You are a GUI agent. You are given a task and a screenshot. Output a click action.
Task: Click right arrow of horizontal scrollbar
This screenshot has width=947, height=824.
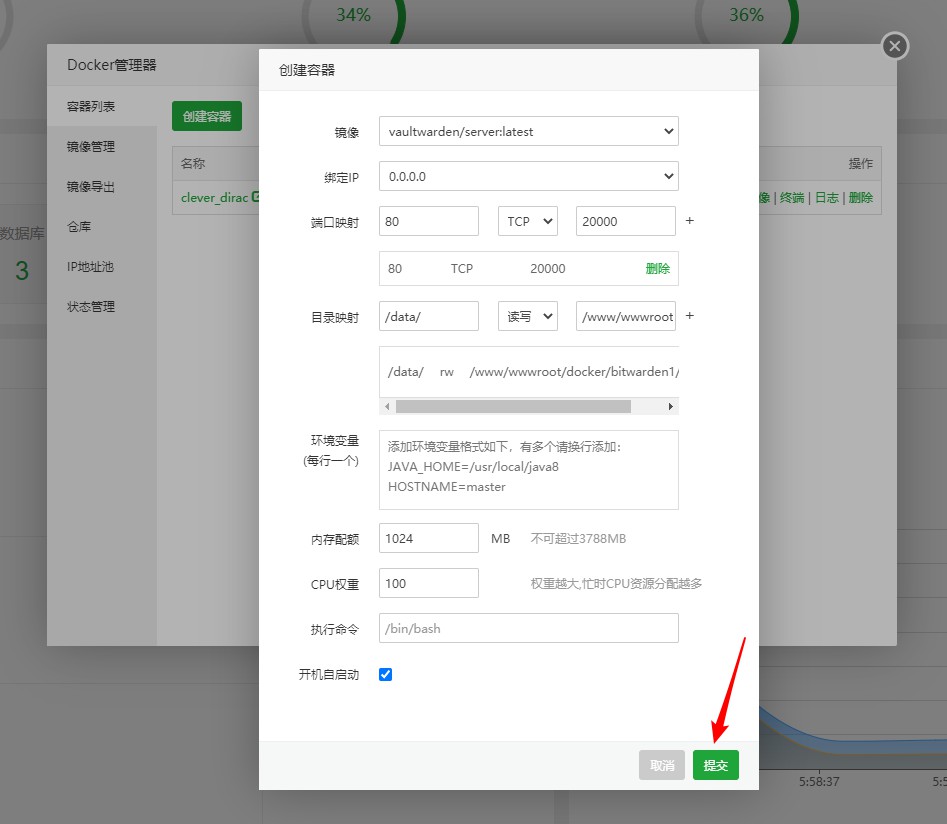click(670, 407)
